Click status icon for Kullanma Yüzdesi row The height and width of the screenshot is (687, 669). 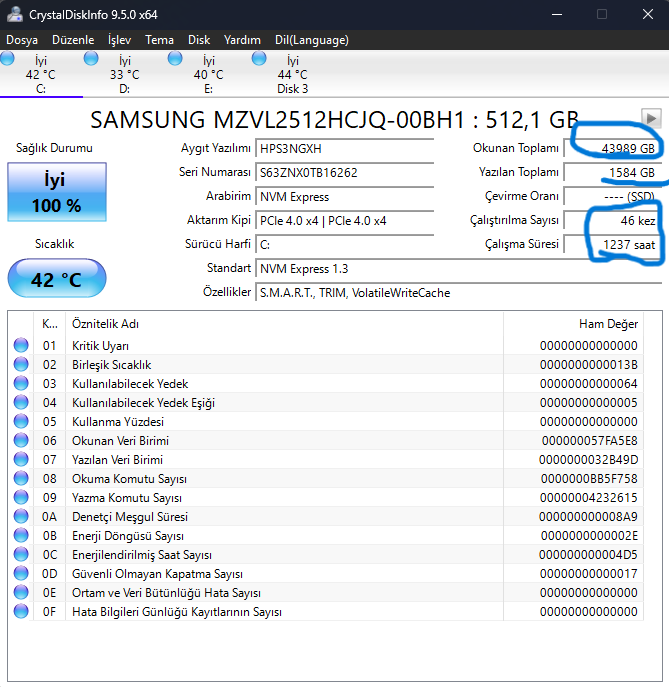point(21,421)
